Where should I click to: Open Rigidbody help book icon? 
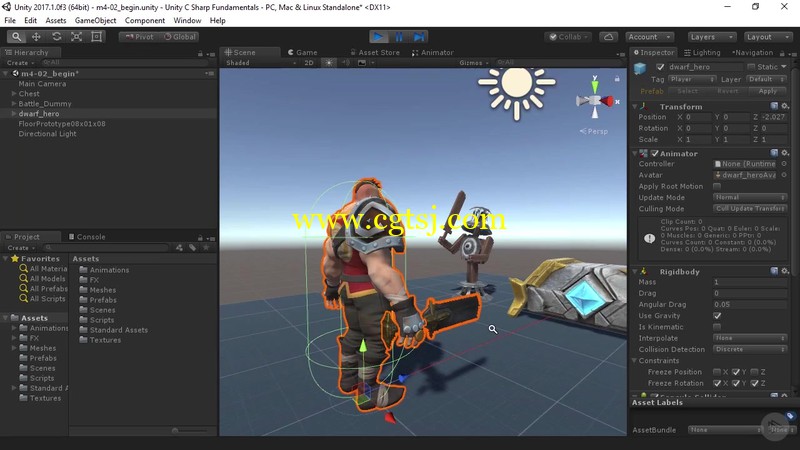coord(774,271)
